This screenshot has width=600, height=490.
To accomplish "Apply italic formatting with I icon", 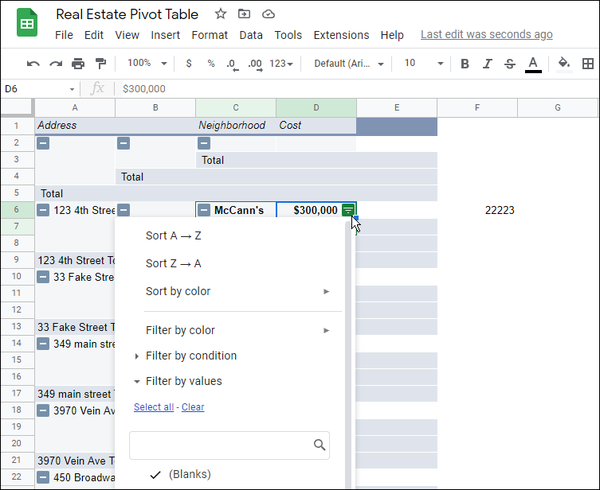I will pyautogui.click(x=487, y=63).
